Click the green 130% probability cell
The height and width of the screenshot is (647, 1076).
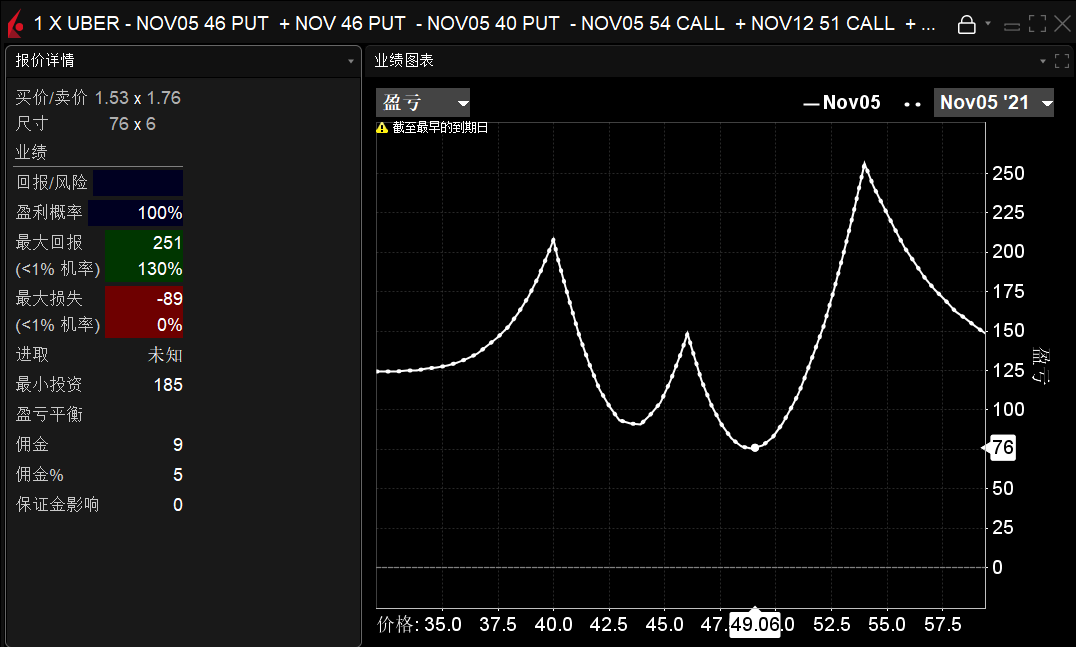144,269
